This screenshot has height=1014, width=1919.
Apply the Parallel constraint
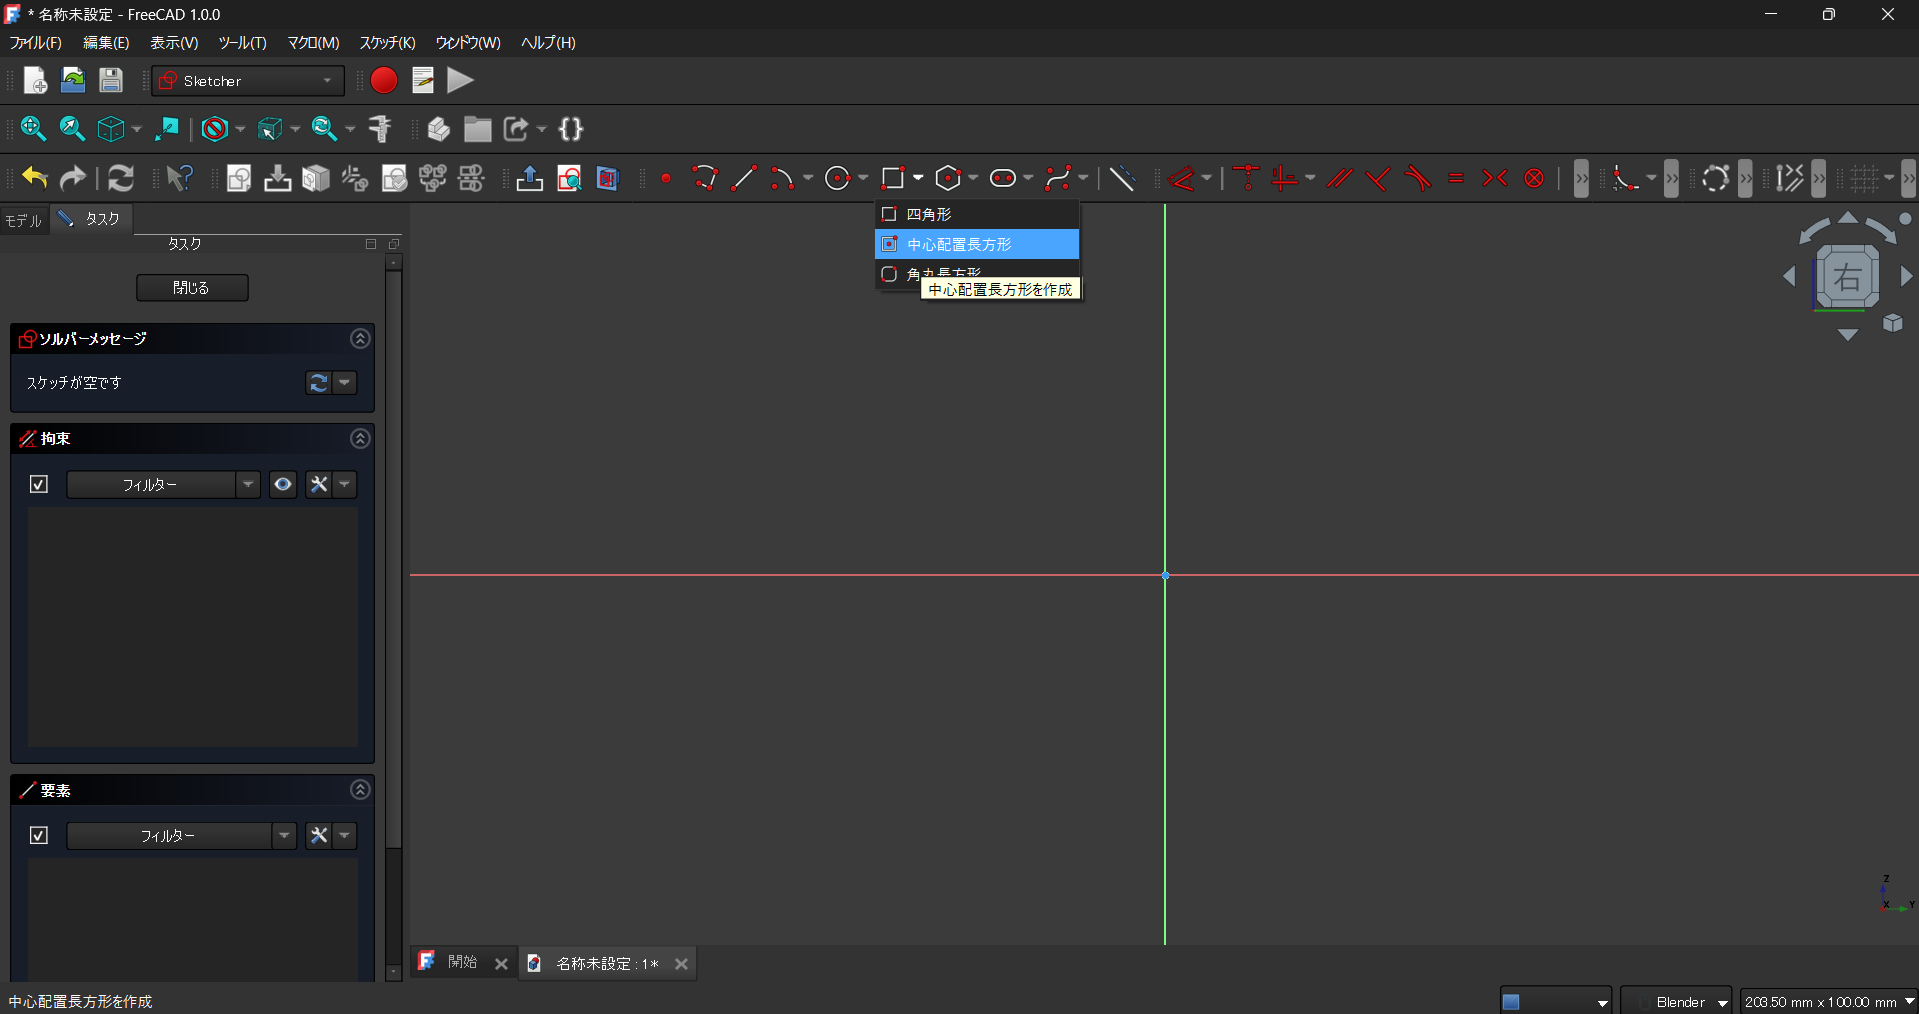click(x=1340, y=178)
